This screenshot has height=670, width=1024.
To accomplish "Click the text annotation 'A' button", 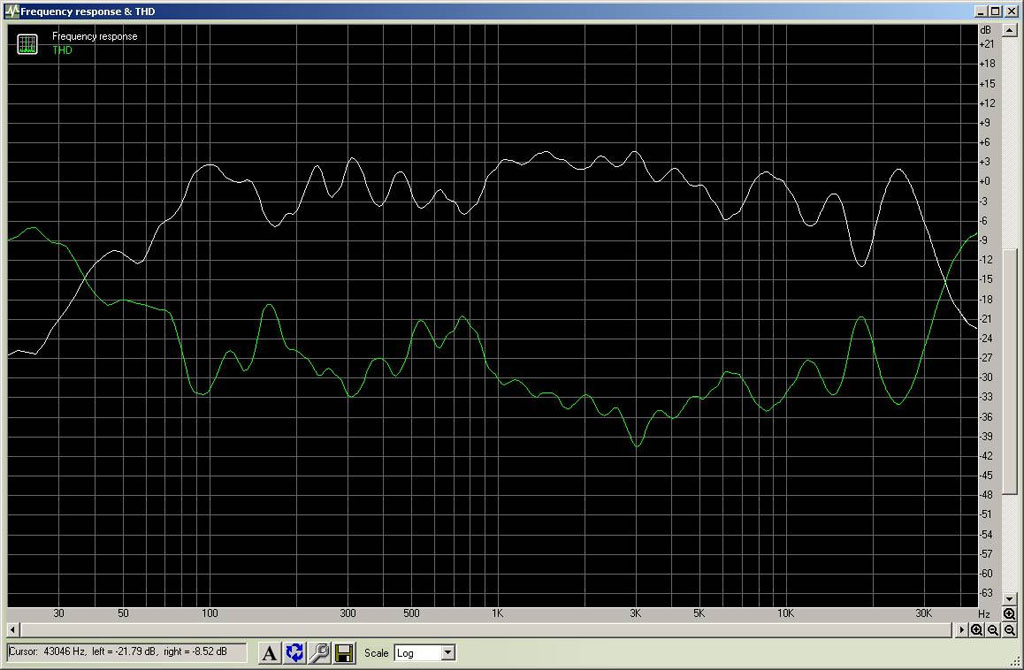I will 269,653.
